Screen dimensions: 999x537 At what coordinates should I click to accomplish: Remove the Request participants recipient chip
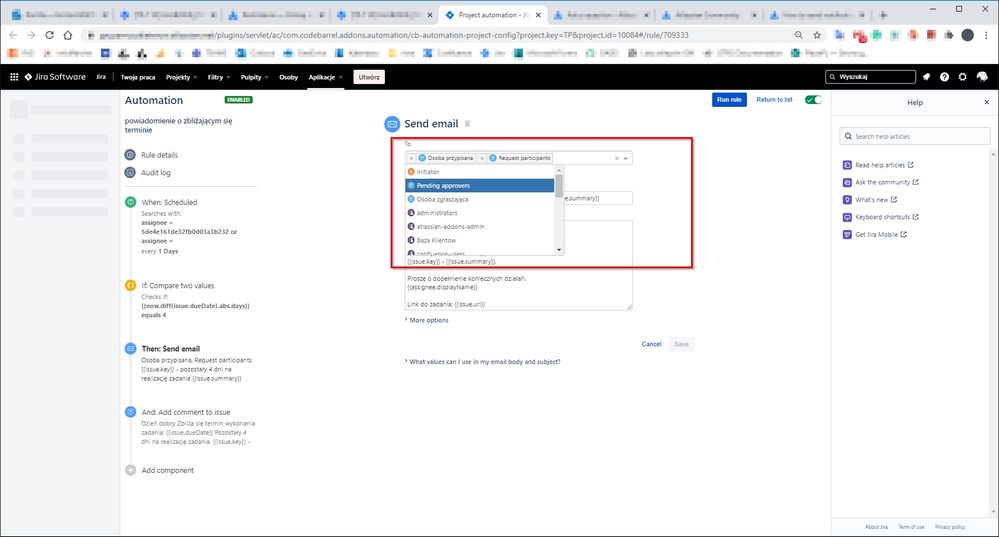[482, 158]
